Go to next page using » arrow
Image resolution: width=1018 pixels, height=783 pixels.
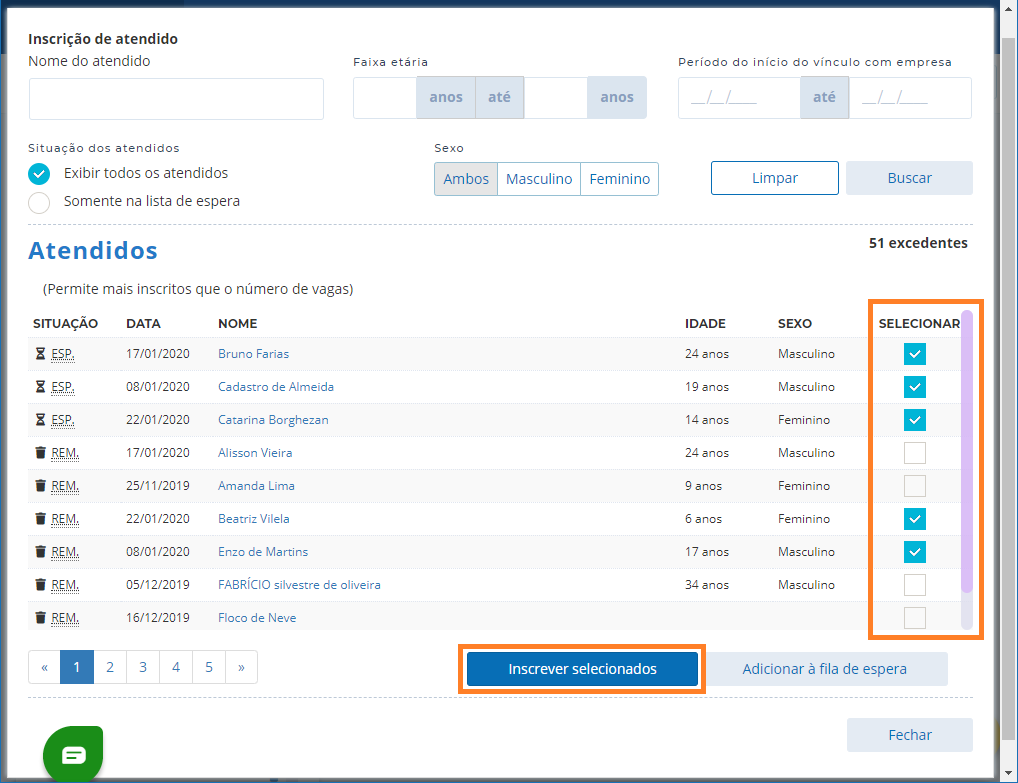point(241,667)
